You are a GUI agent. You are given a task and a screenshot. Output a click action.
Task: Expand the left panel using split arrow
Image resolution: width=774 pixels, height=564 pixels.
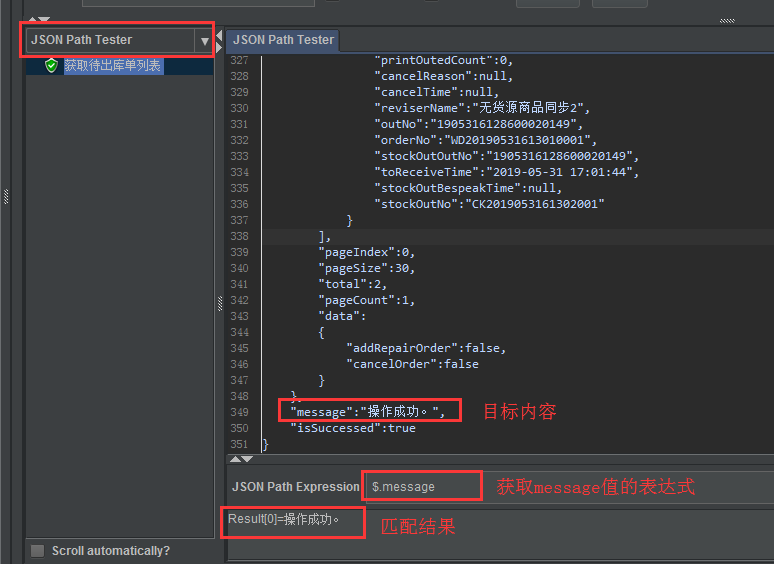219,48
